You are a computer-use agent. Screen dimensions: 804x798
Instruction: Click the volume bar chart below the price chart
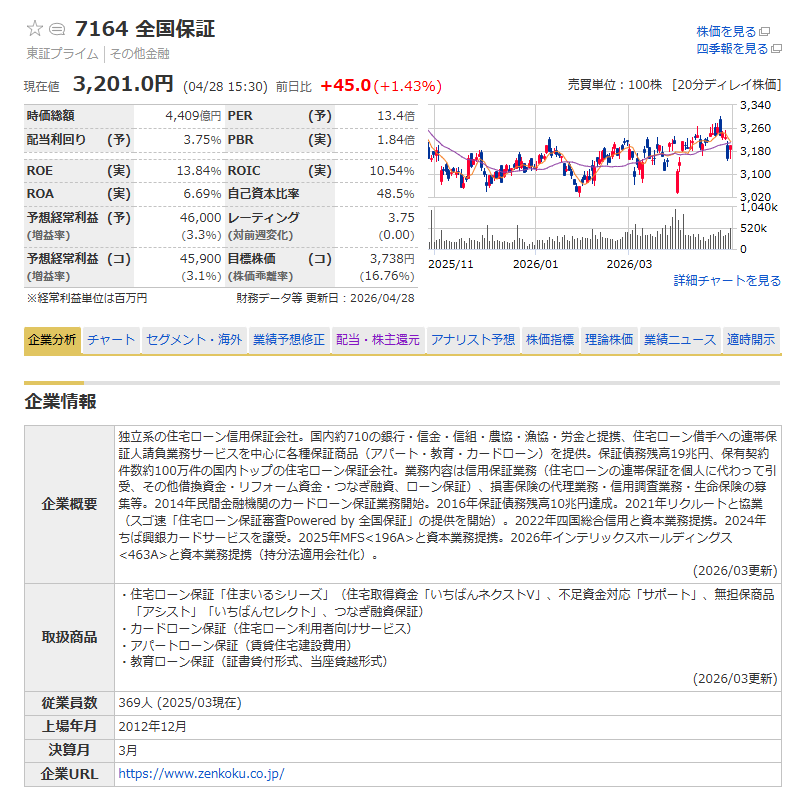coord(580,229)
